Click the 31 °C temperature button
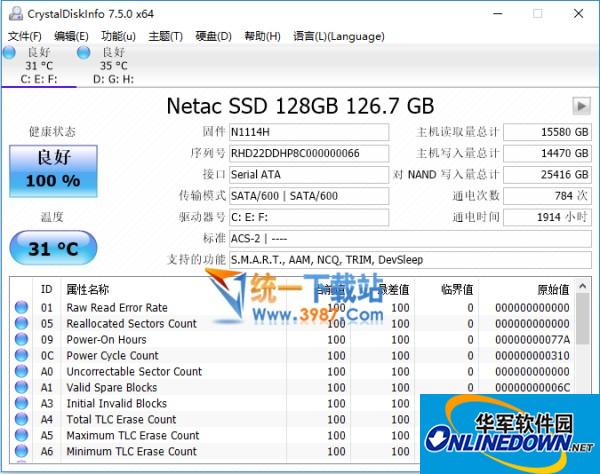 [53, 248]
